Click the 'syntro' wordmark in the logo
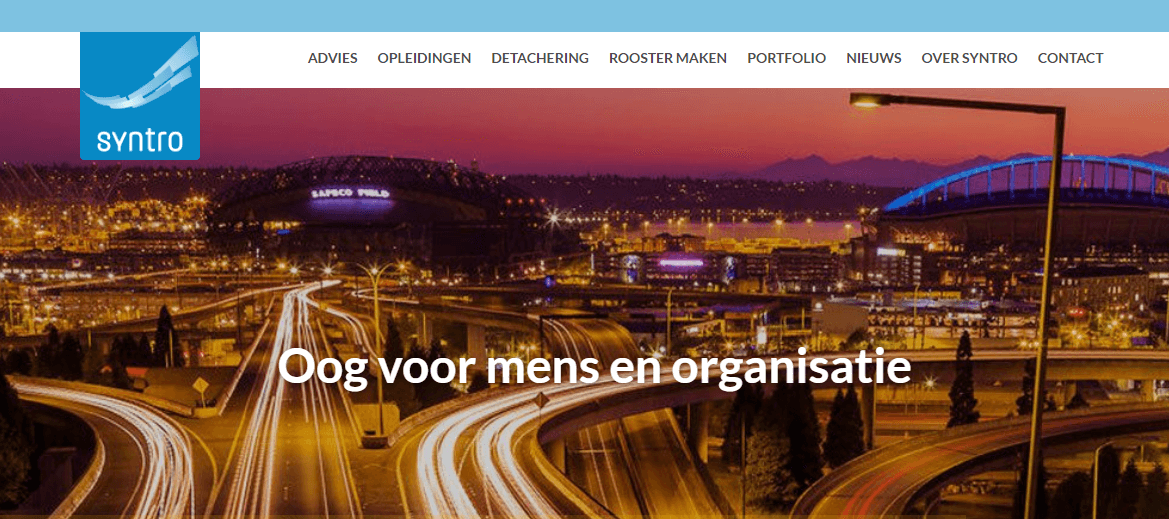The height and width of the screenshot is (519, 1169). (x=139, y=140)
